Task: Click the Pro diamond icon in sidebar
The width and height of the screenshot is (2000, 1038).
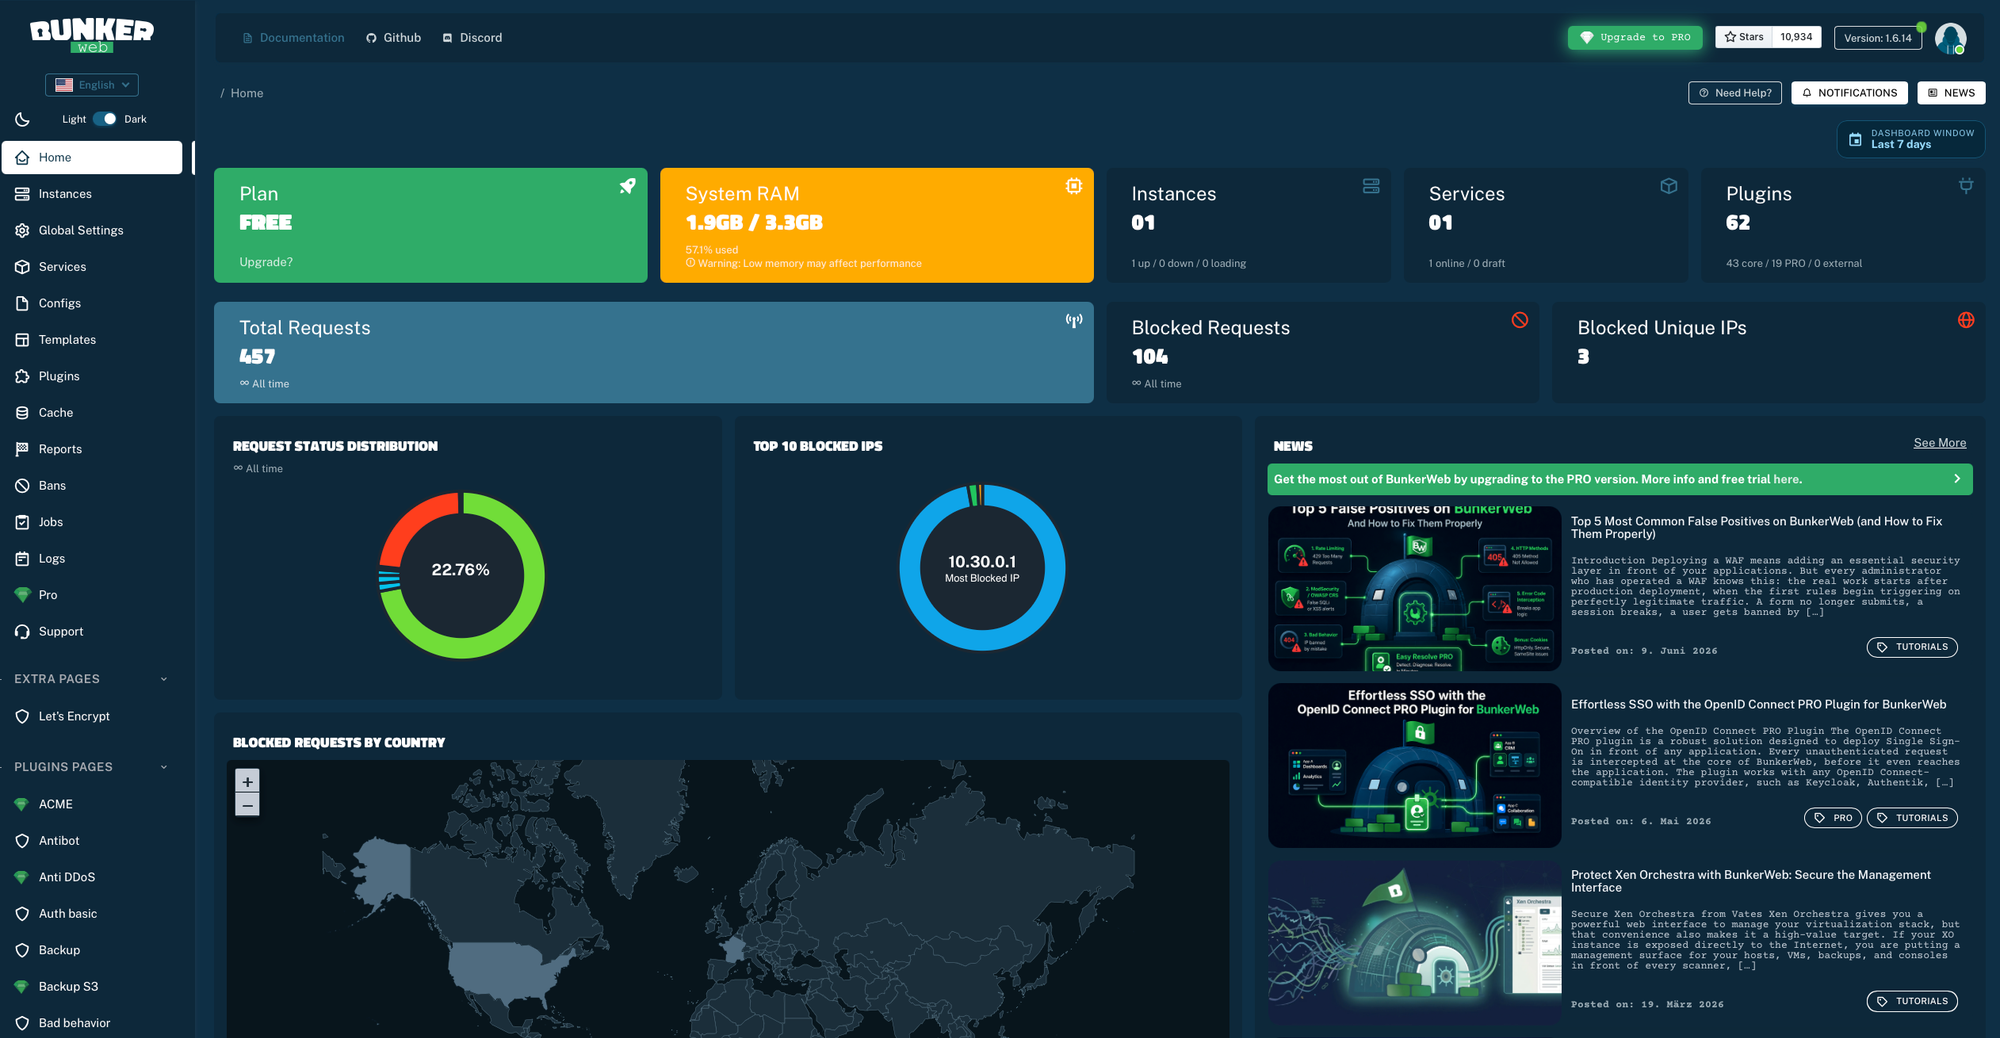Action: [22, 595]
